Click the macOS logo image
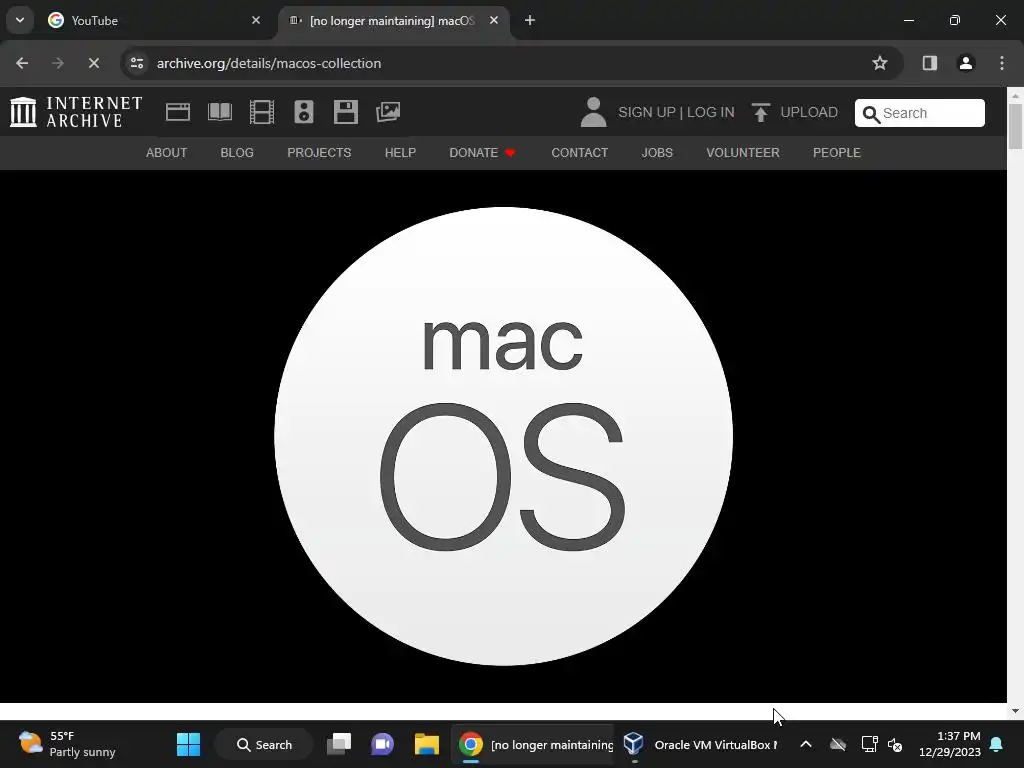Image resolution: width=1024 pixels, height=768 pixels. click(504, 436)
